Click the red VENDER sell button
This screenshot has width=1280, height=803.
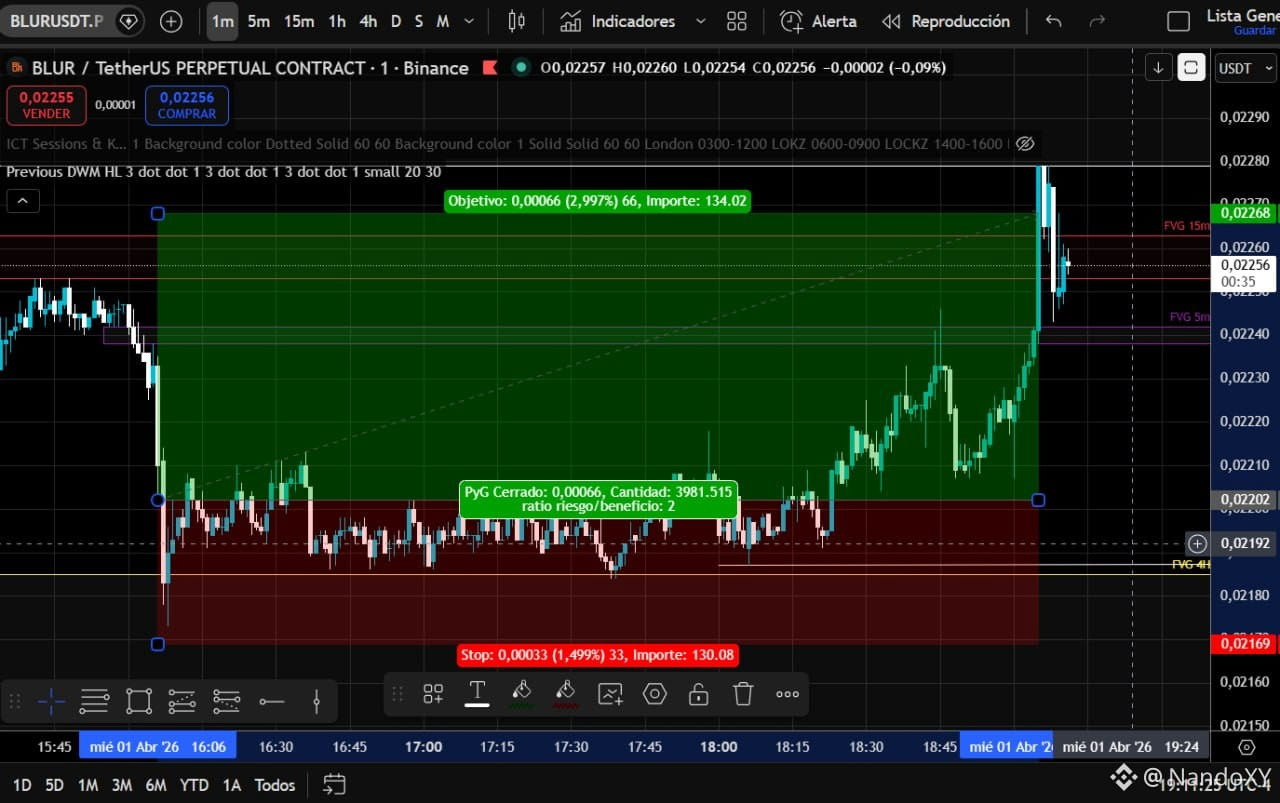point(46,105)
